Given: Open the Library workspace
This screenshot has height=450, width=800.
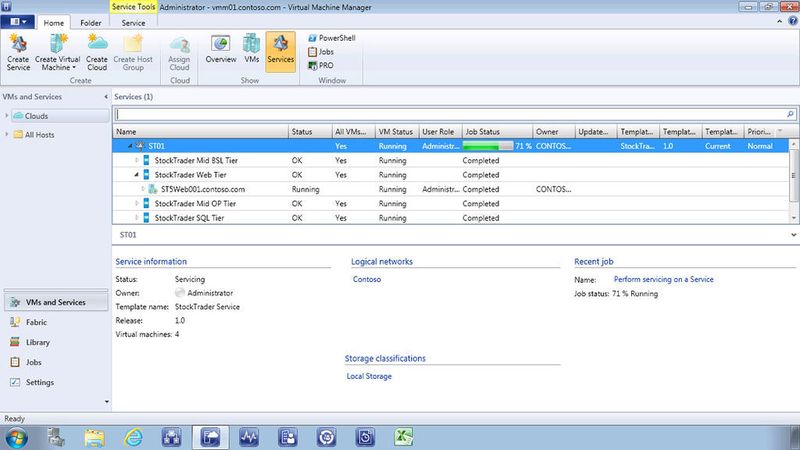Looking at the screenshot, I should [56, 342].
